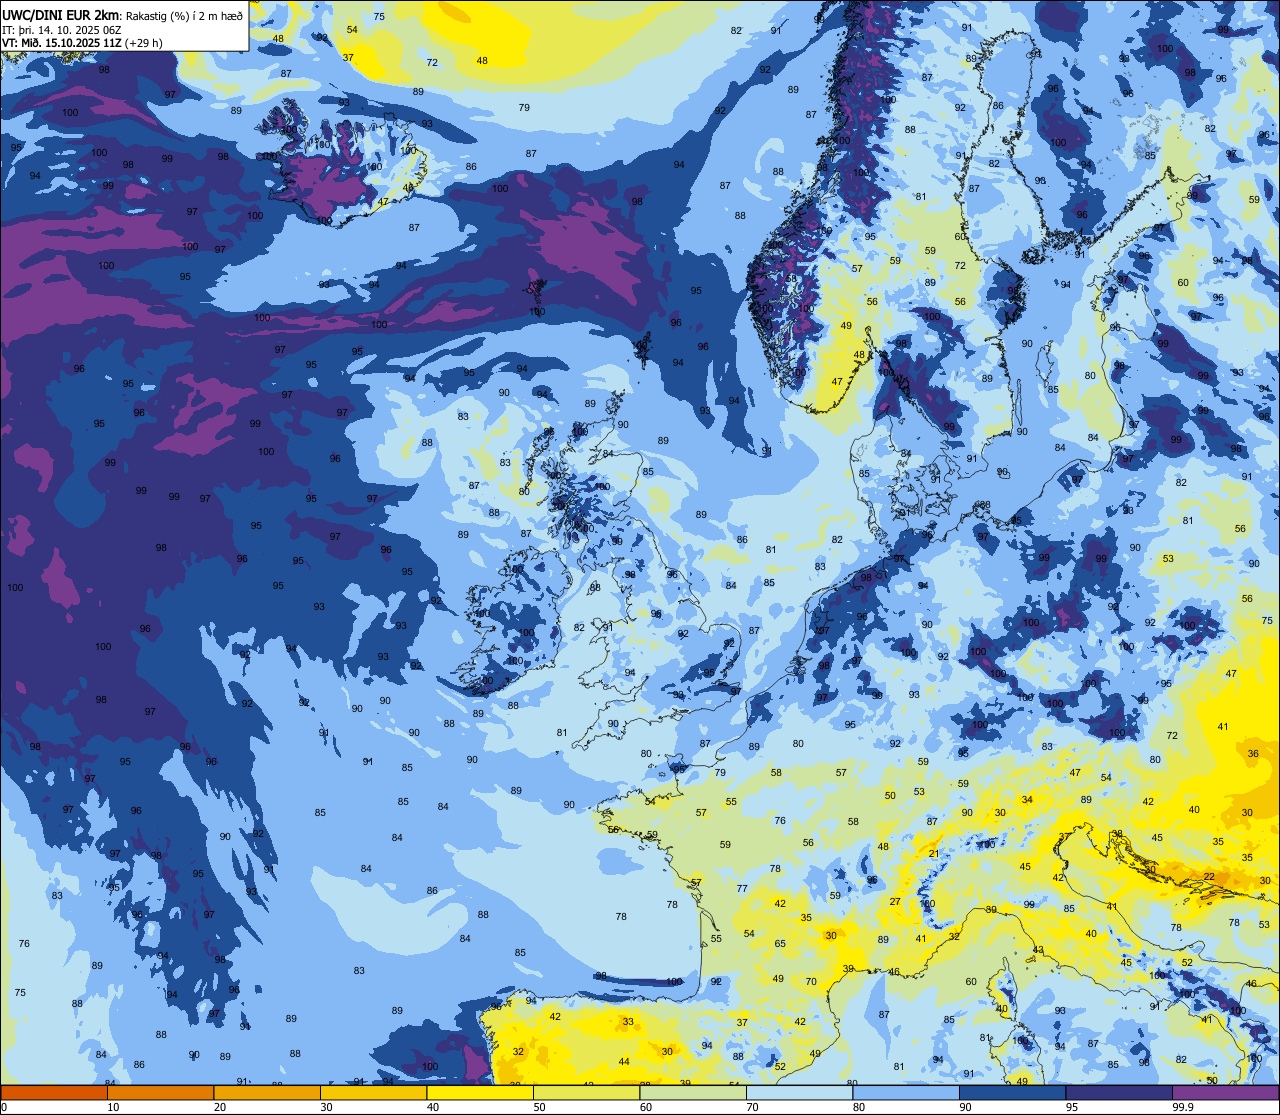This screenshot has width=1280, height=1115.
Task: Select the pale blue 70–80 legend segment
Action: (799, 1092)
